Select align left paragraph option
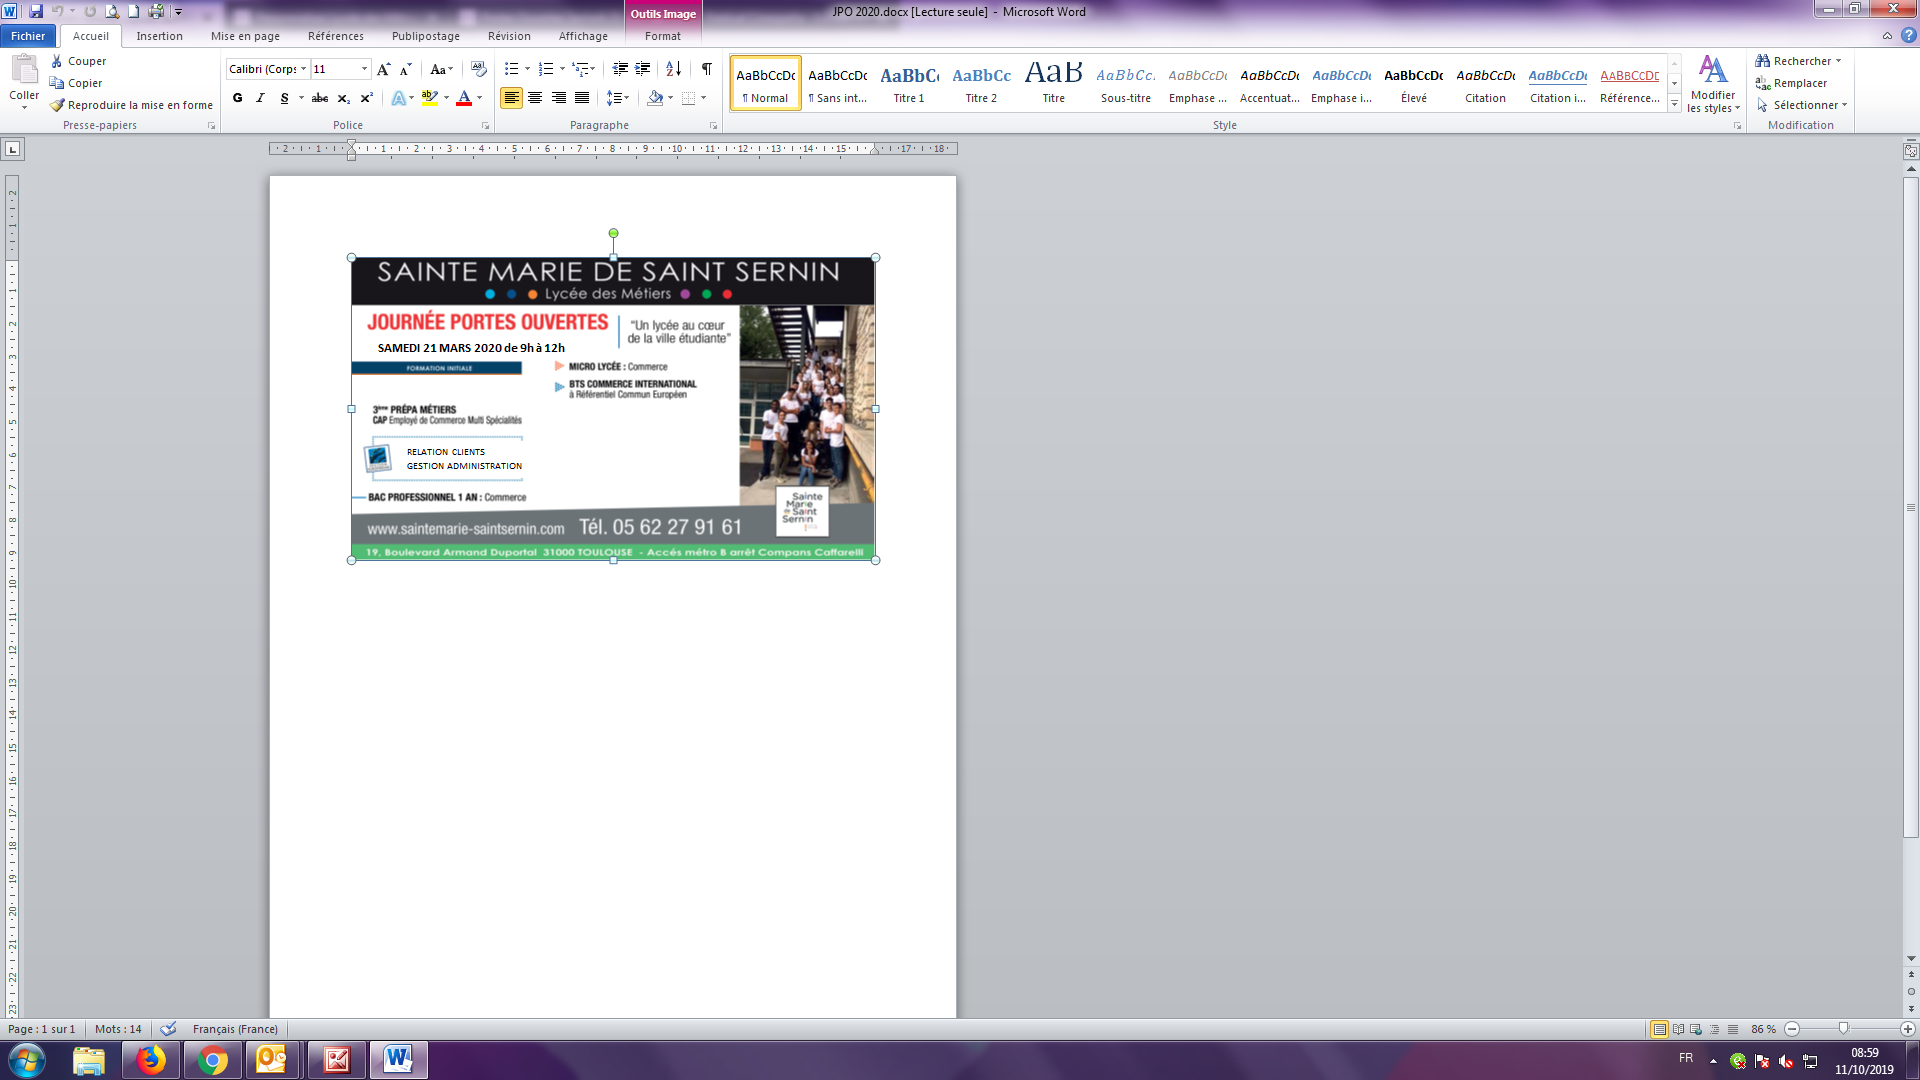The height and width of the screenshot is (1080, 1920). point(511,98)
